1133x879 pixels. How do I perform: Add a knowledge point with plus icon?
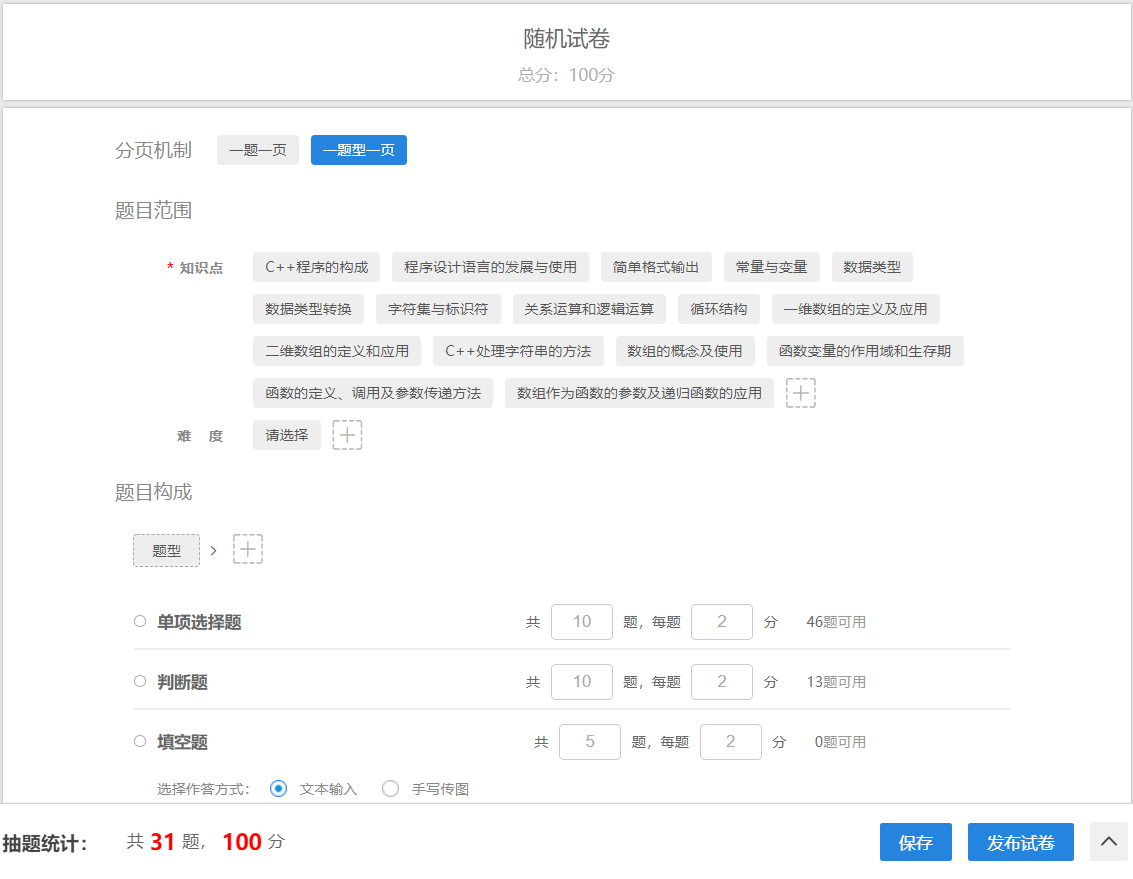pos(801,393)
